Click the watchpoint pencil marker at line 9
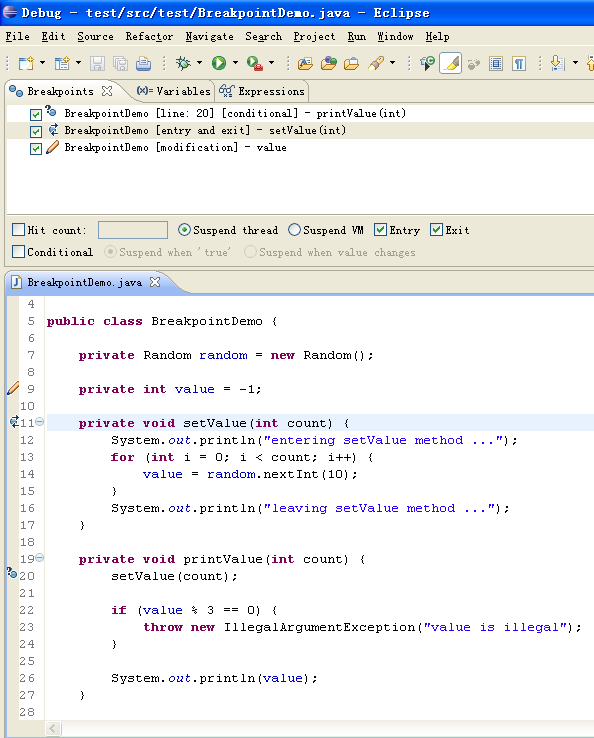Image resolution: width=594 pixels, height=738 pixels. [x=13, y=388]
